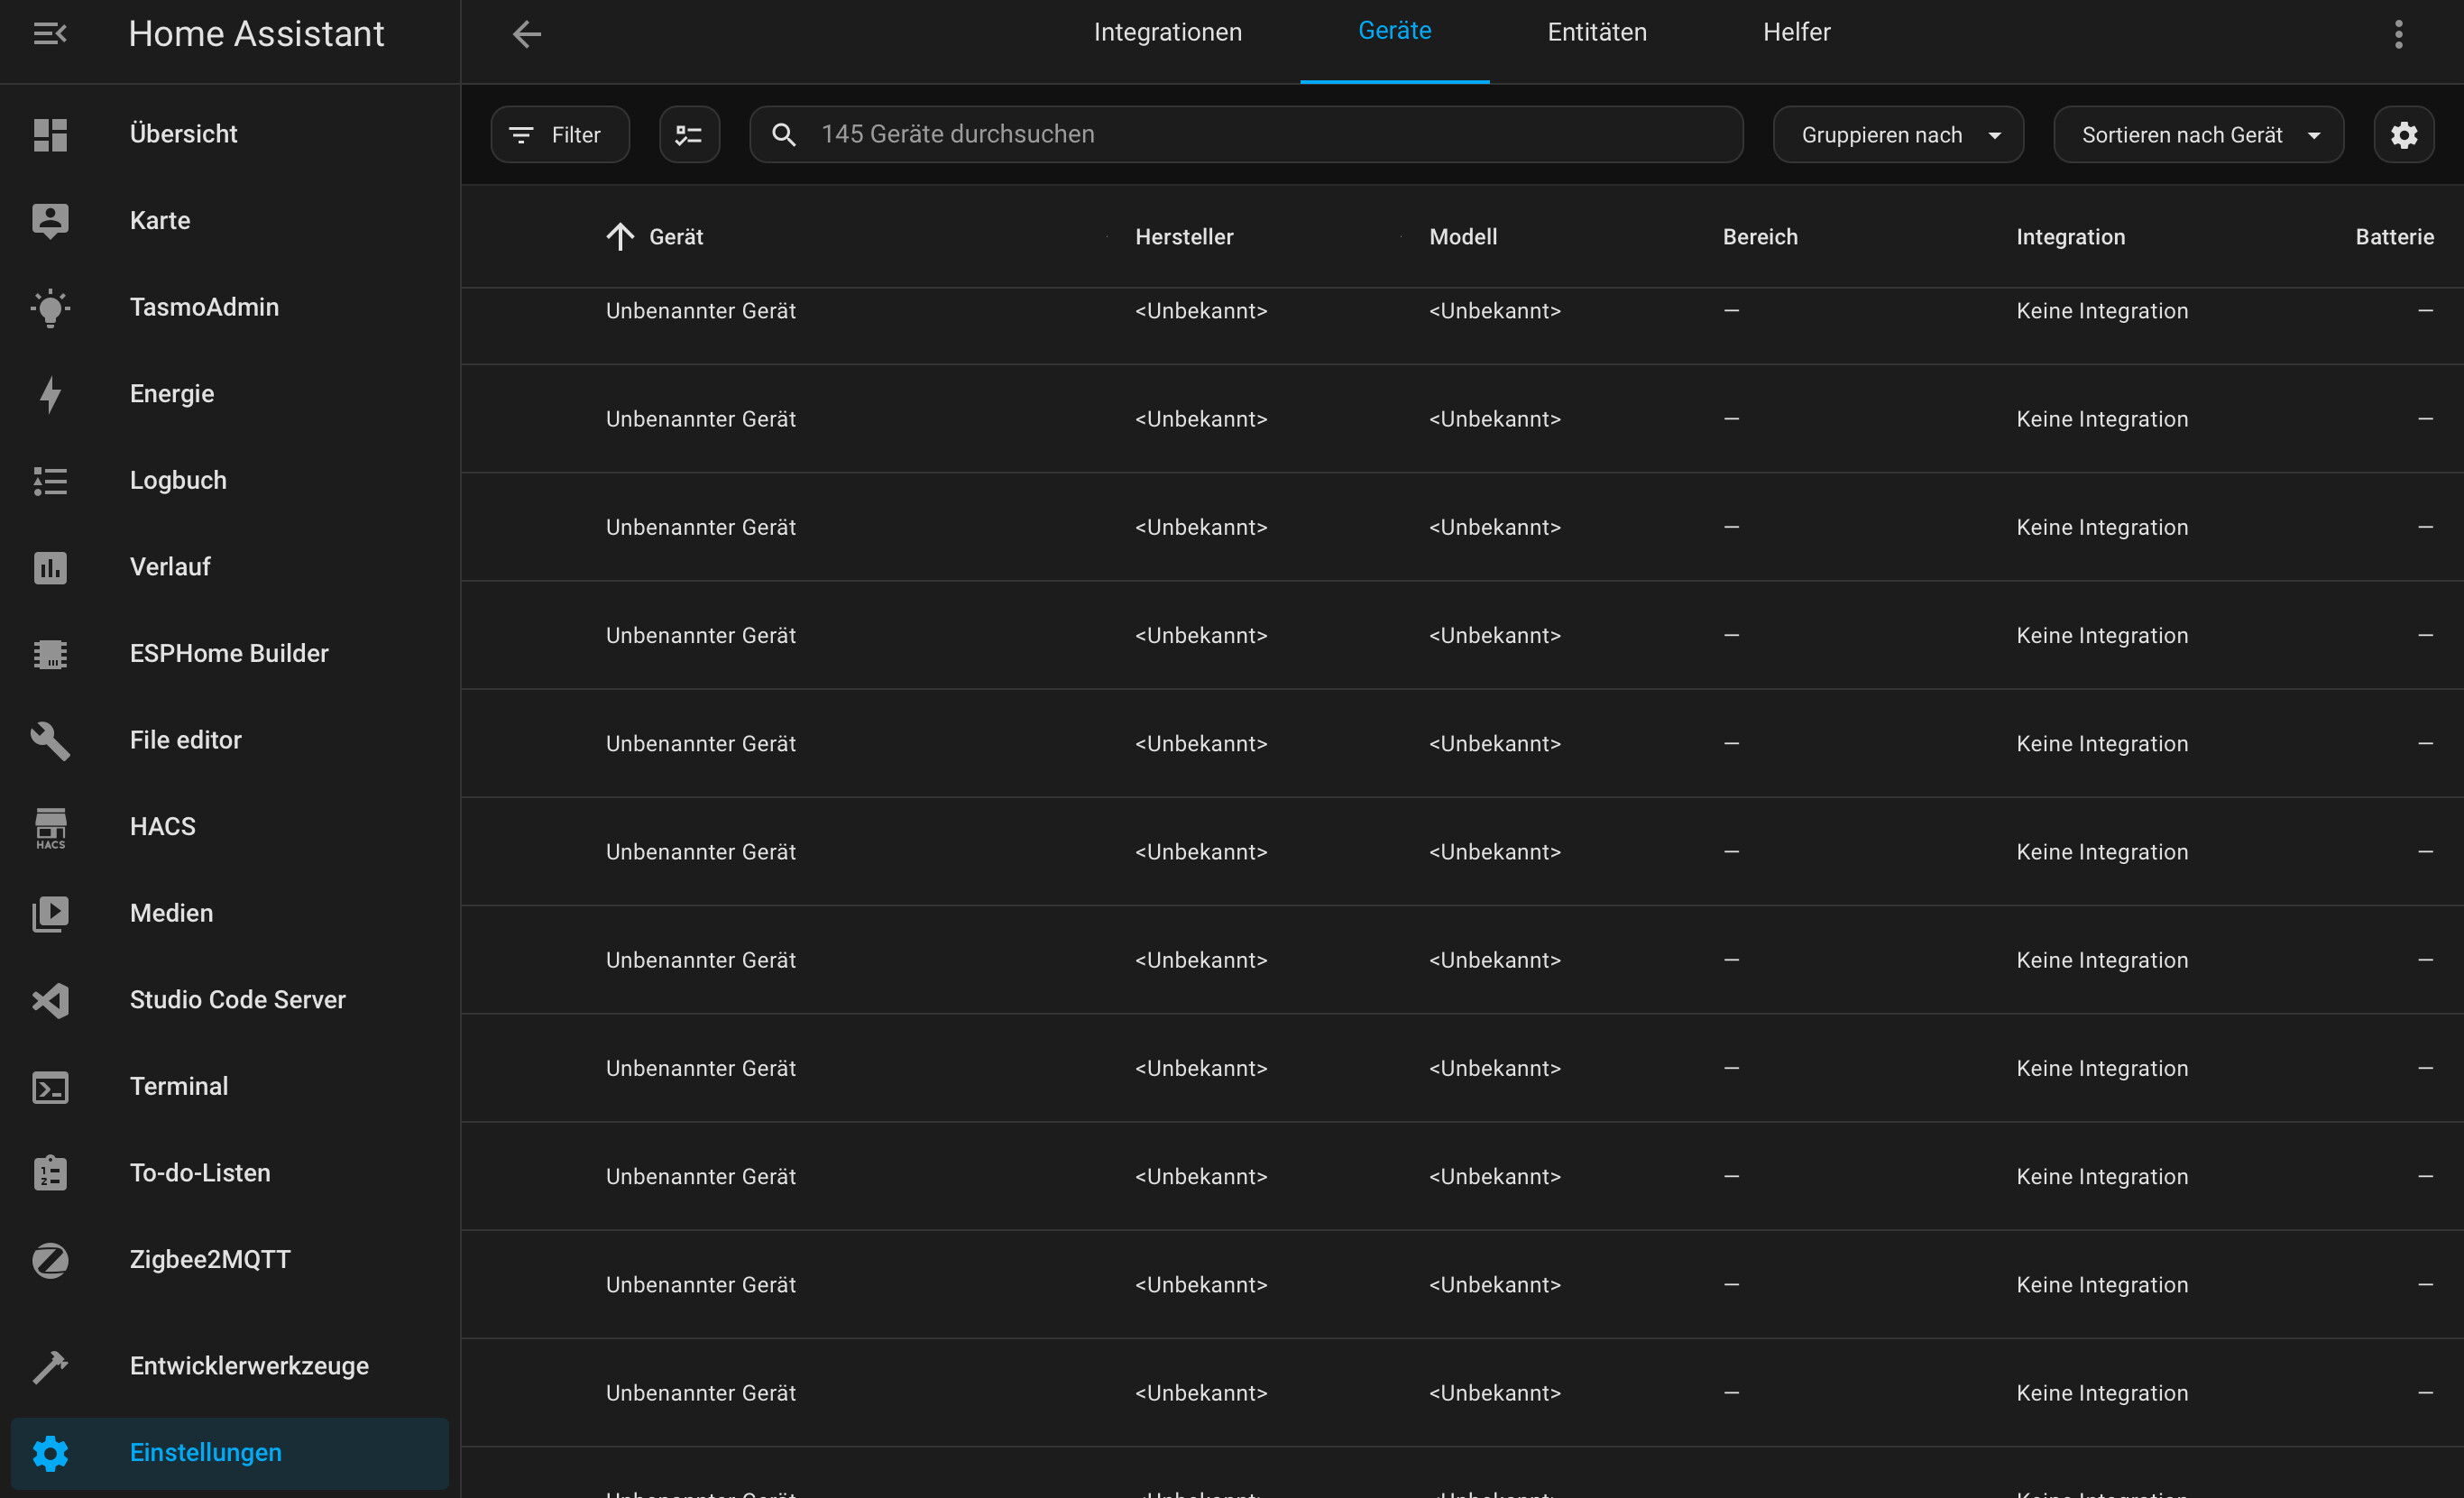This screenshot has width=2464, height=1498.
Task: Sort by the Gerät column header
Action: [x=676, y=237]
